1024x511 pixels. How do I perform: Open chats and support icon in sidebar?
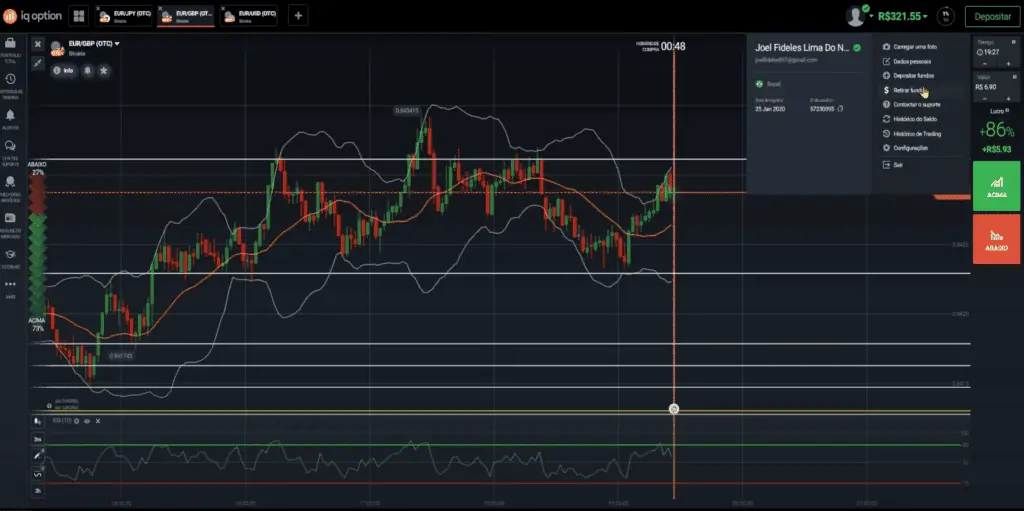pyautogui.click(x=10, y=146)
